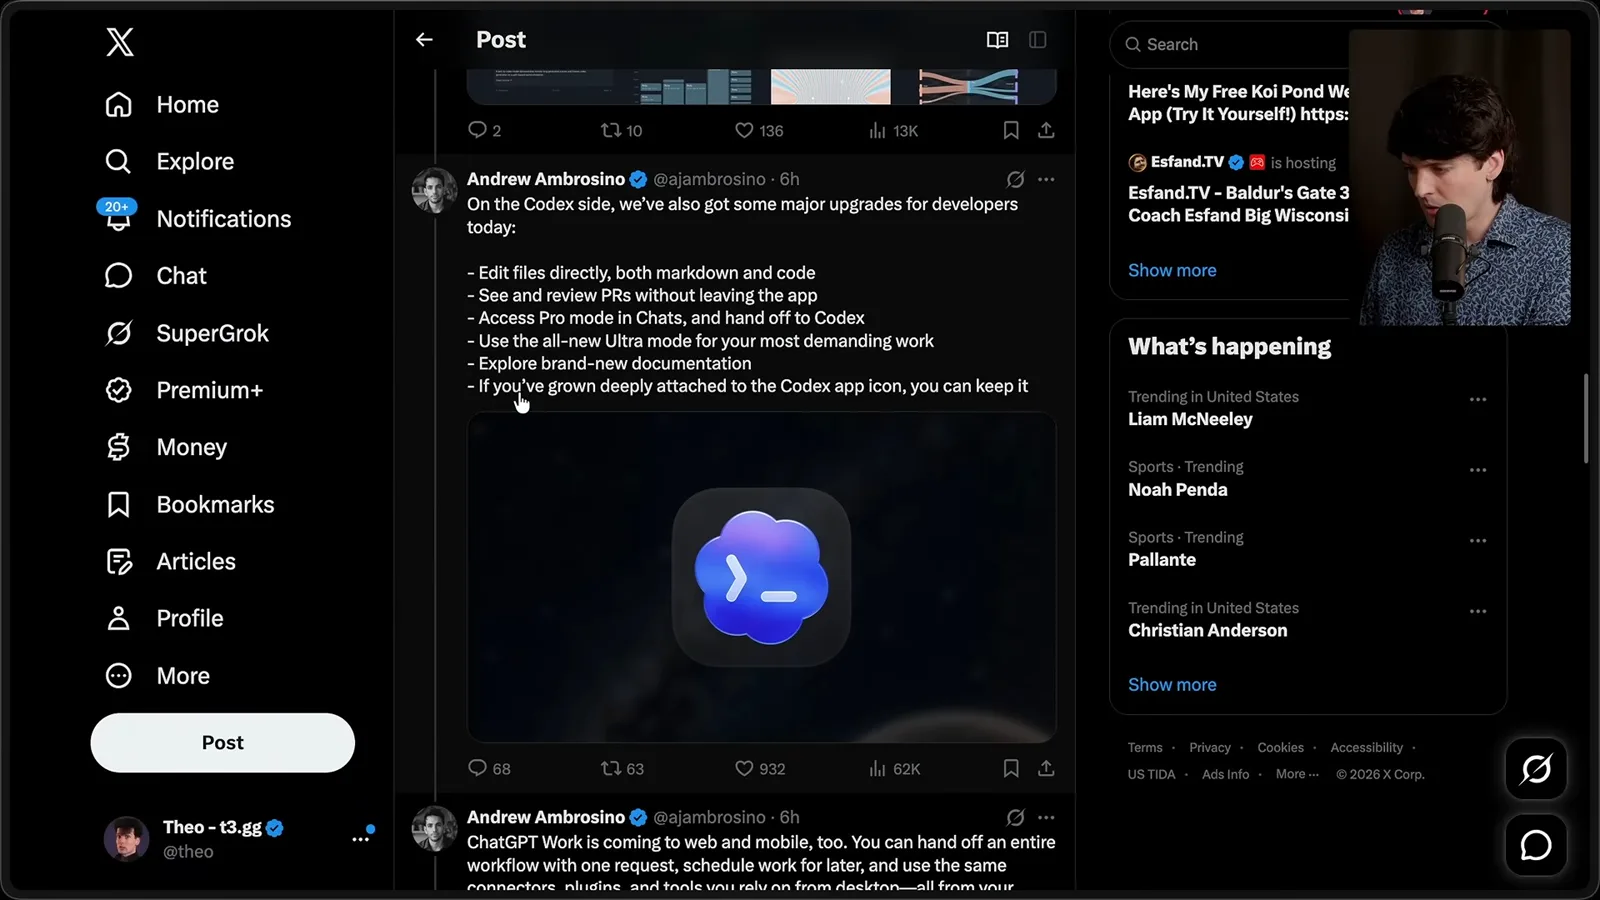Open more options for Liam McNeeley trend
1600x900 pixels.
coord(1478,399)
